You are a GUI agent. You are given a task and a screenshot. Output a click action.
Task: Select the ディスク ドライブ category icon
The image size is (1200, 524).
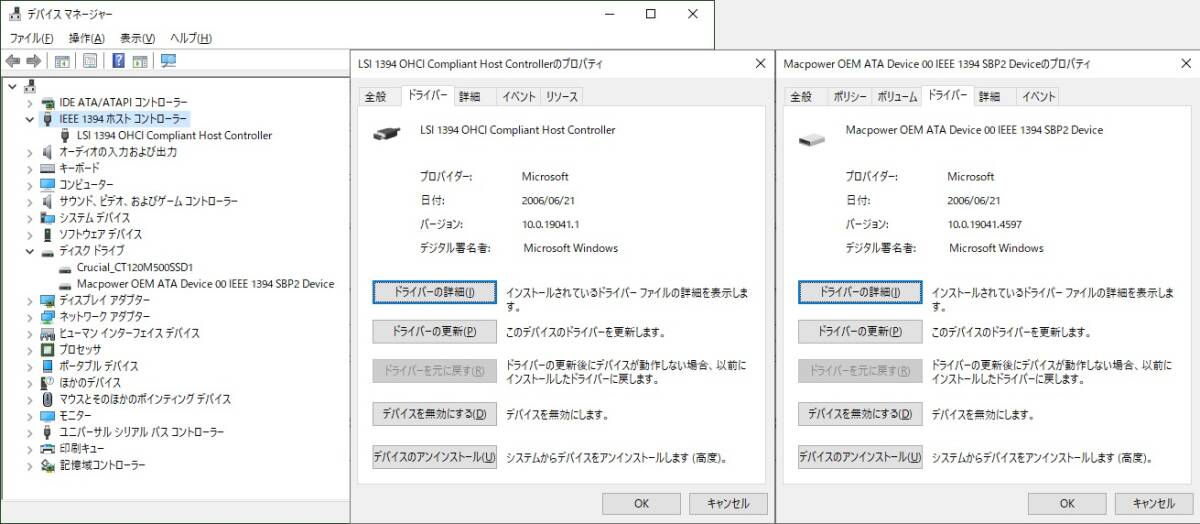coord(47,251)
